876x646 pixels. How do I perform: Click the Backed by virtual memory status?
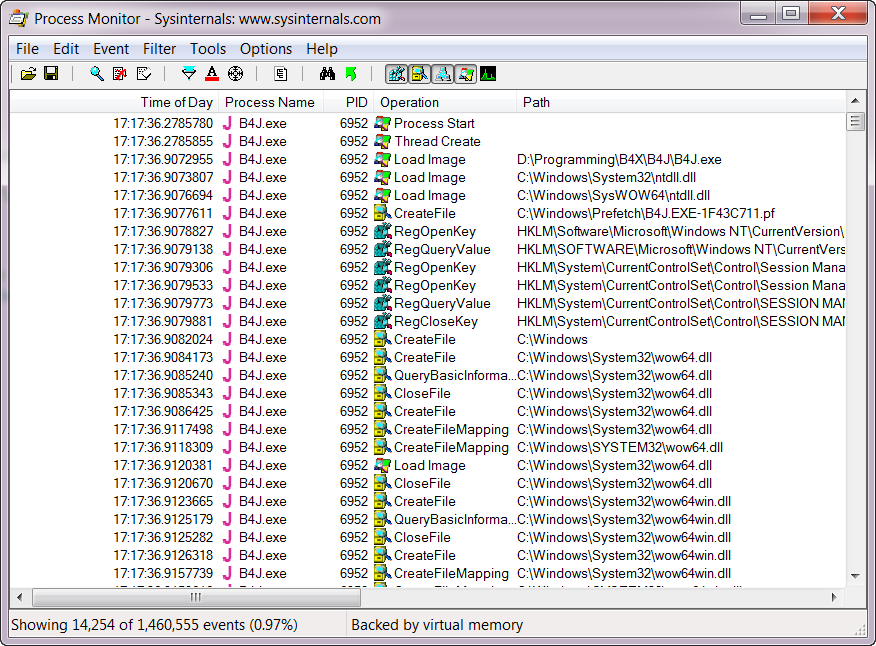[x=437, y=625]
